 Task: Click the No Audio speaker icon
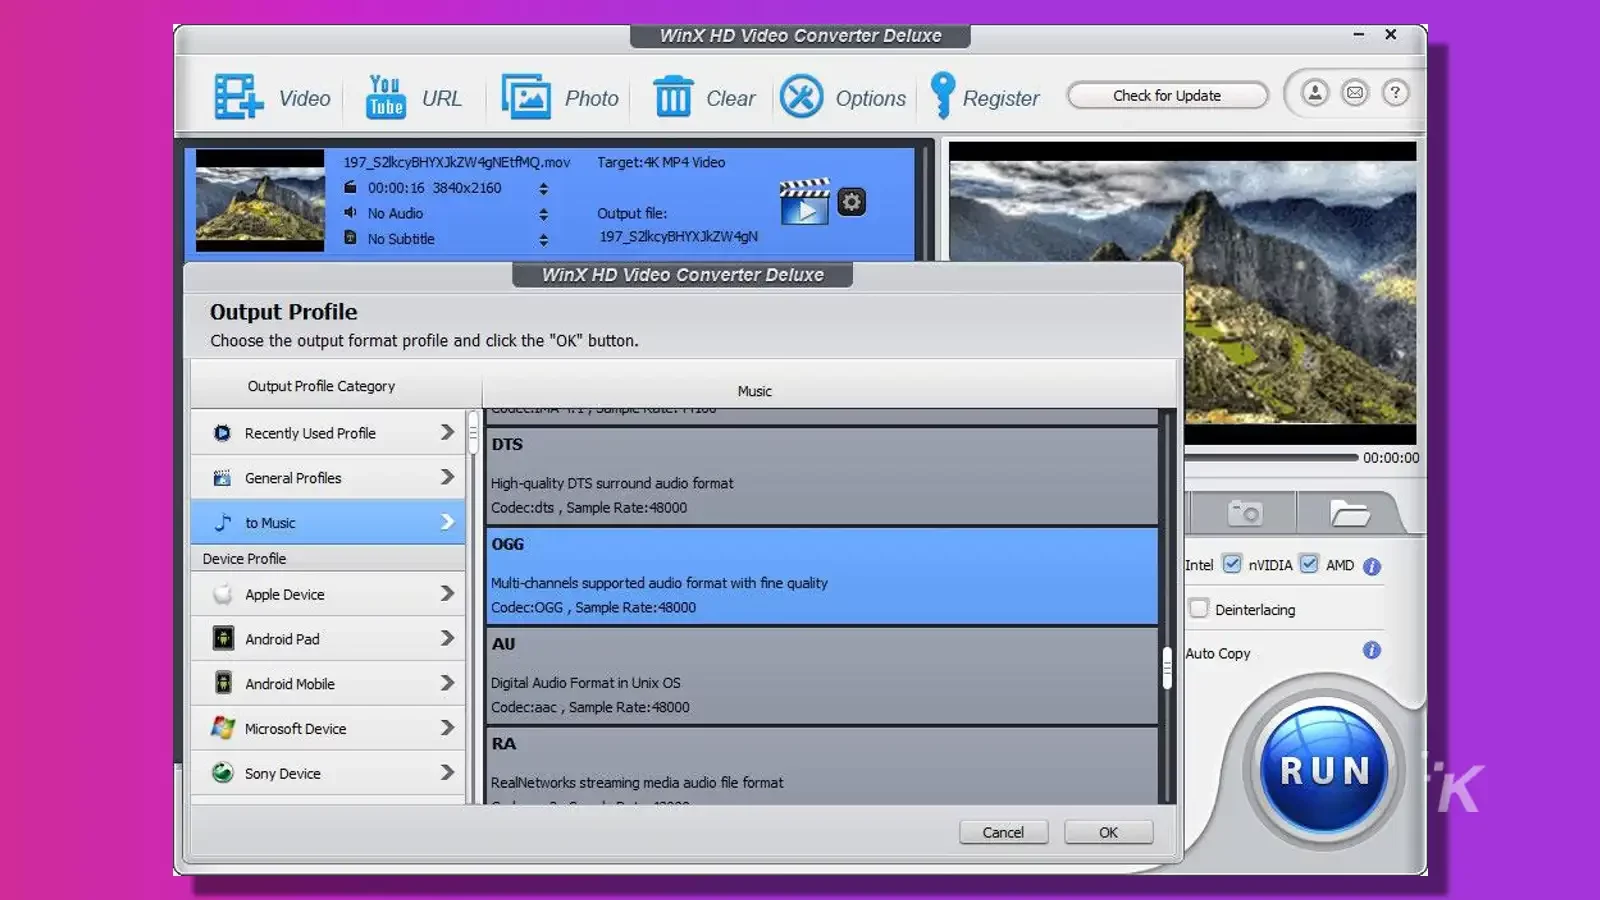[x=350, y=212]
